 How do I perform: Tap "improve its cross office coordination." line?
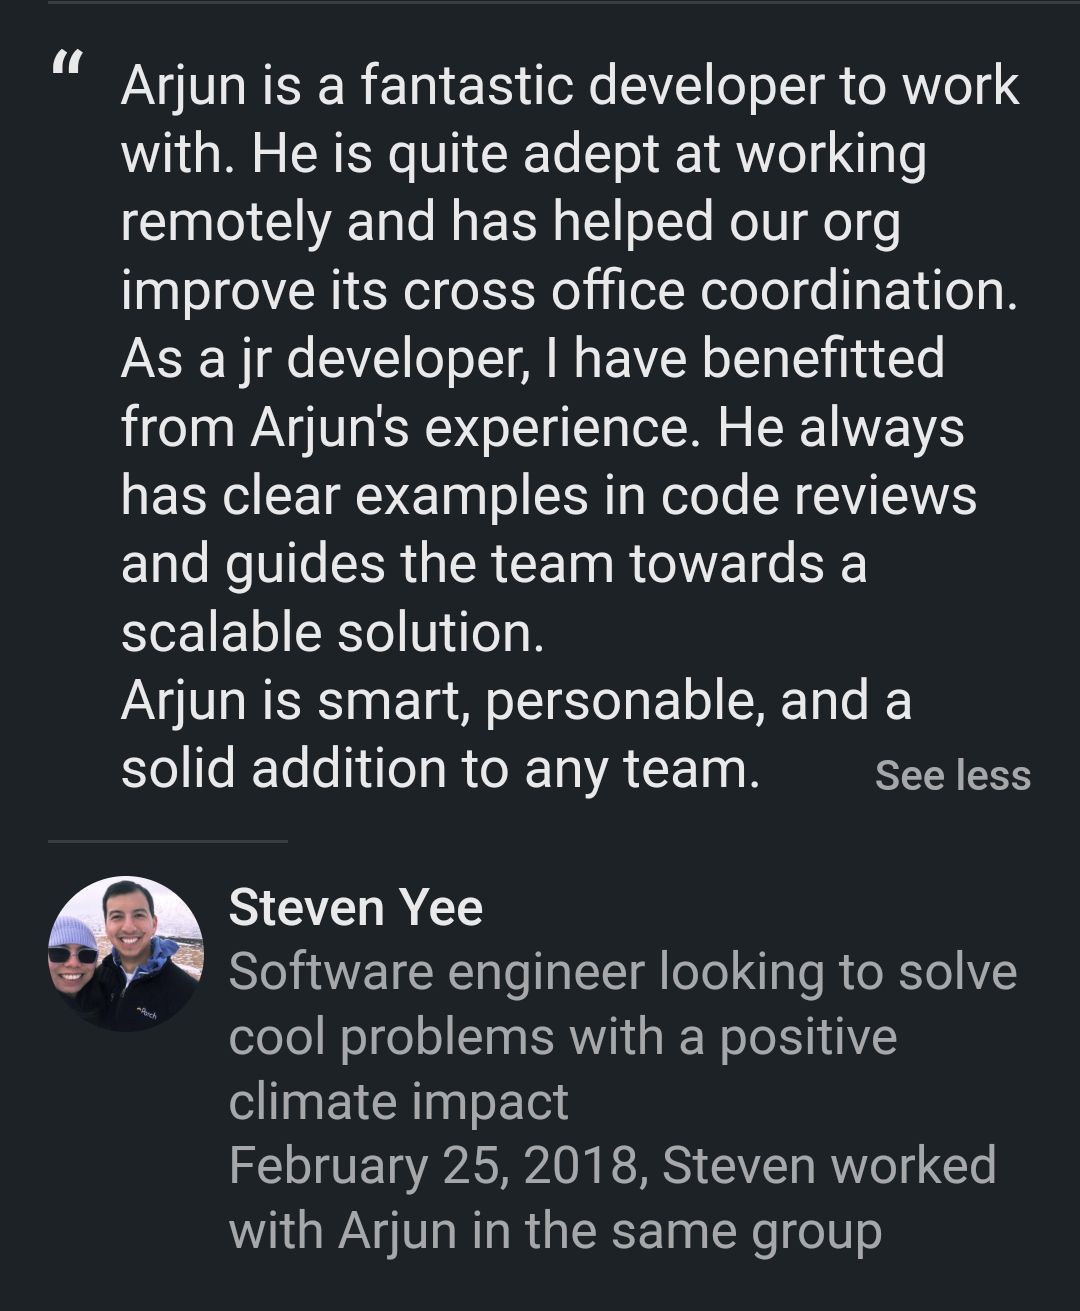(x=569, y=291)
